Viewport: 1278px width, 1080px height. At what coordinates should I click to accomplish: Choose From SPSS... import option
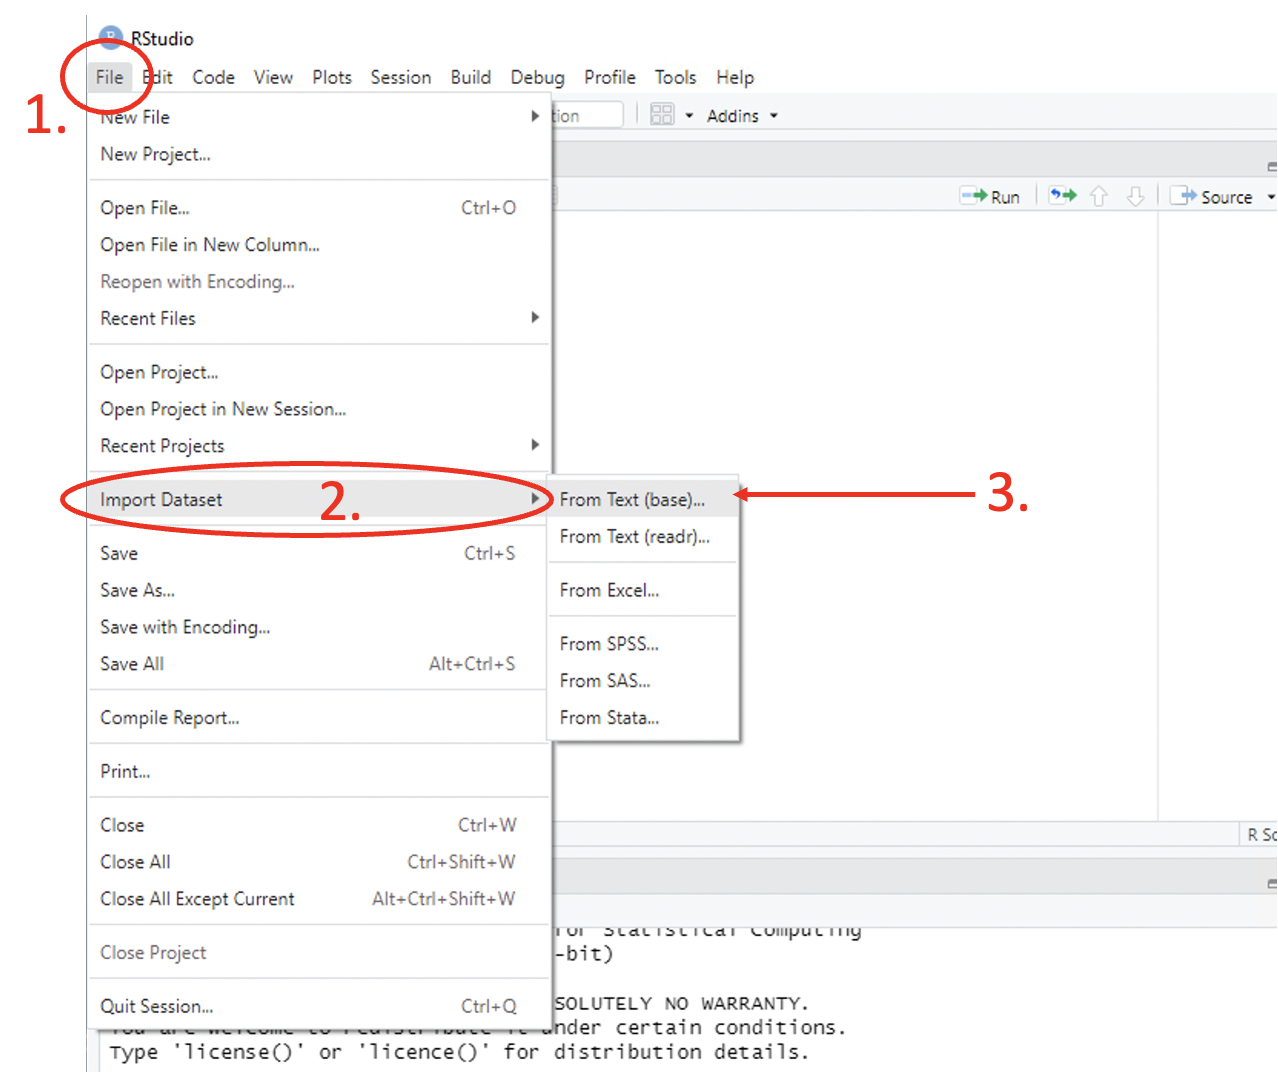coord(643,644)
